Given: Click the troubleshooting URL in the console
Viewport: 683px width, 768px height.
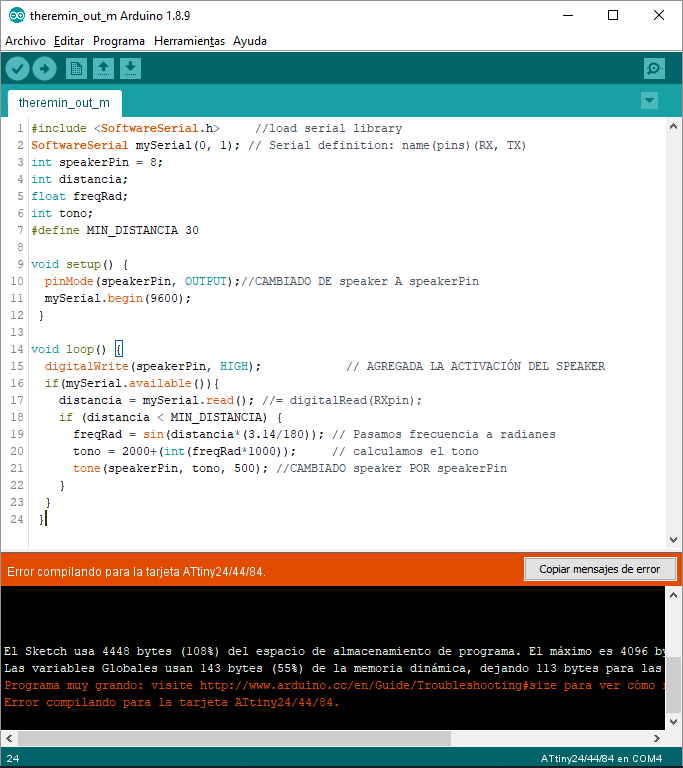Looking at the screenshot, I should point(378,685).
